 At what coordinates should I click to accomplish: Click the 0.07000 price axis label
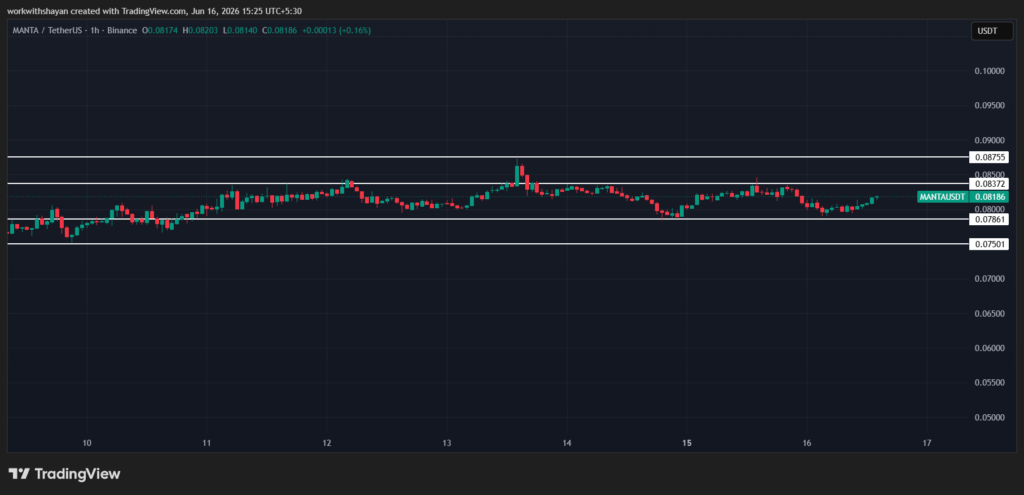[x=989, y=279]
